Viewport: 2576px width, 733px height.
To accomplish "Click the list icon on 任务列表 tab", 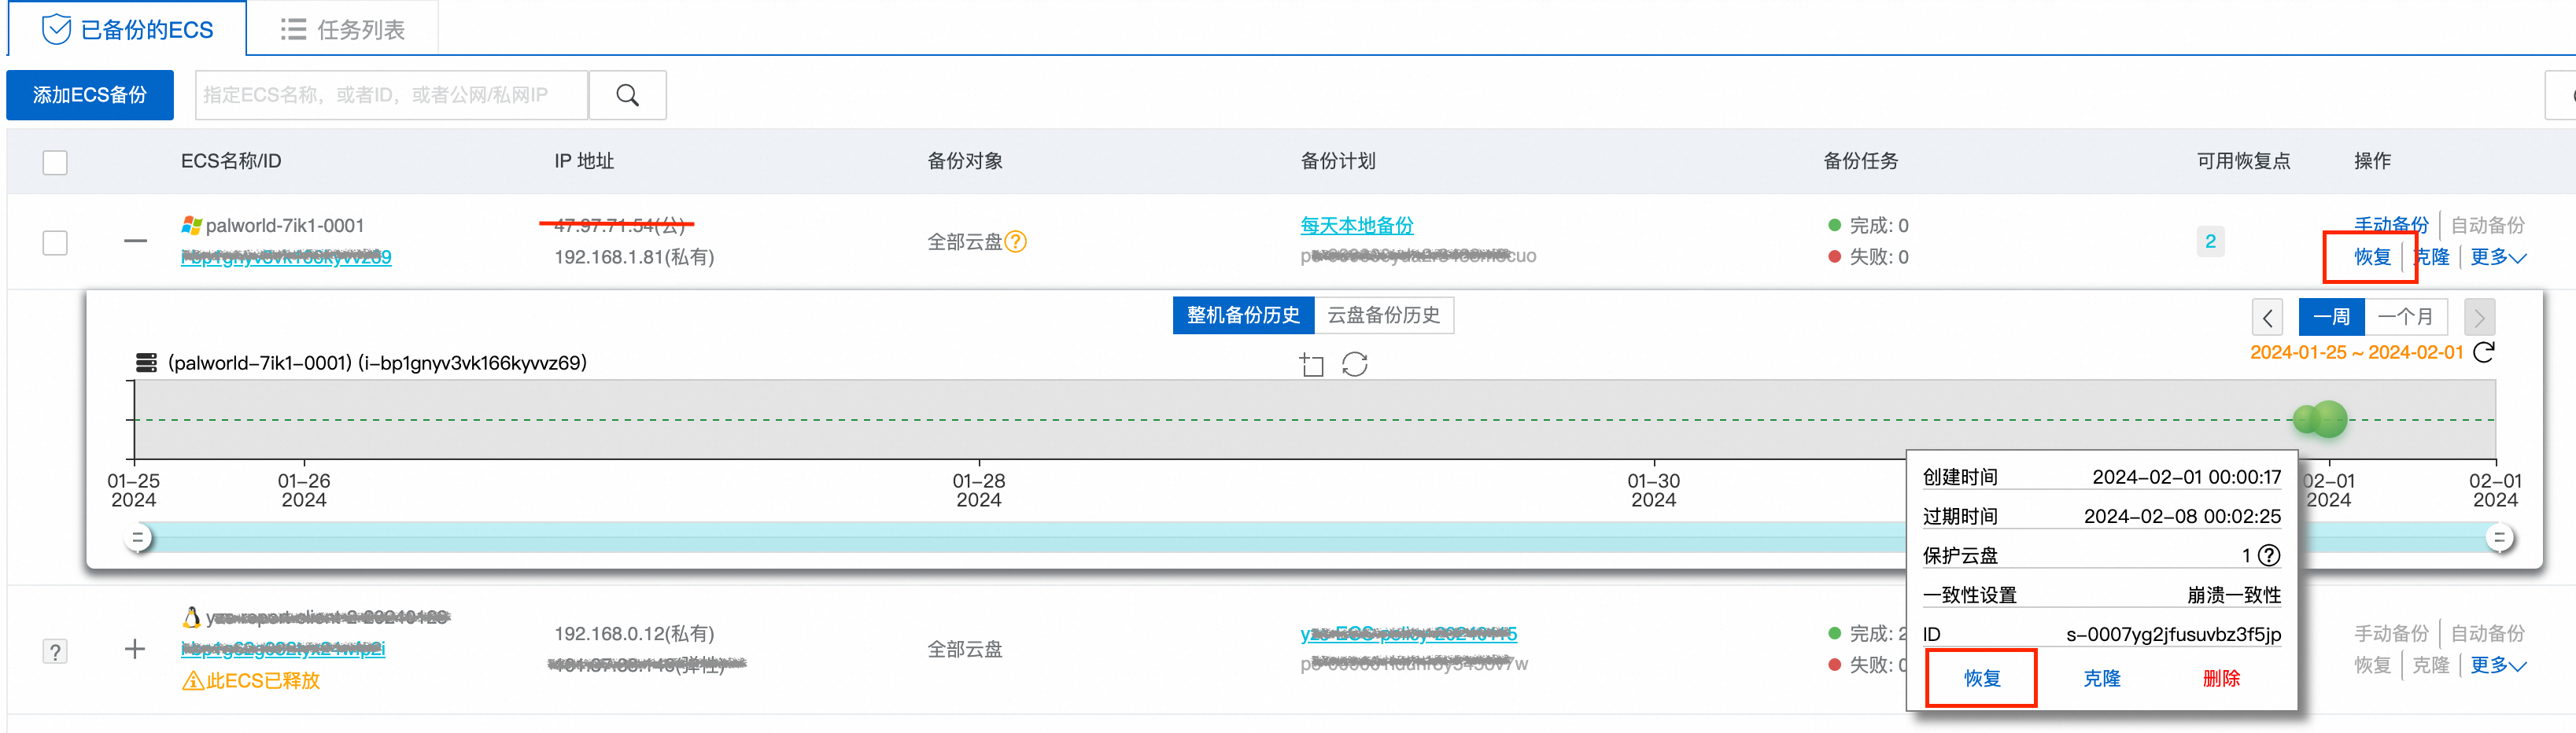I will point(293,29).
